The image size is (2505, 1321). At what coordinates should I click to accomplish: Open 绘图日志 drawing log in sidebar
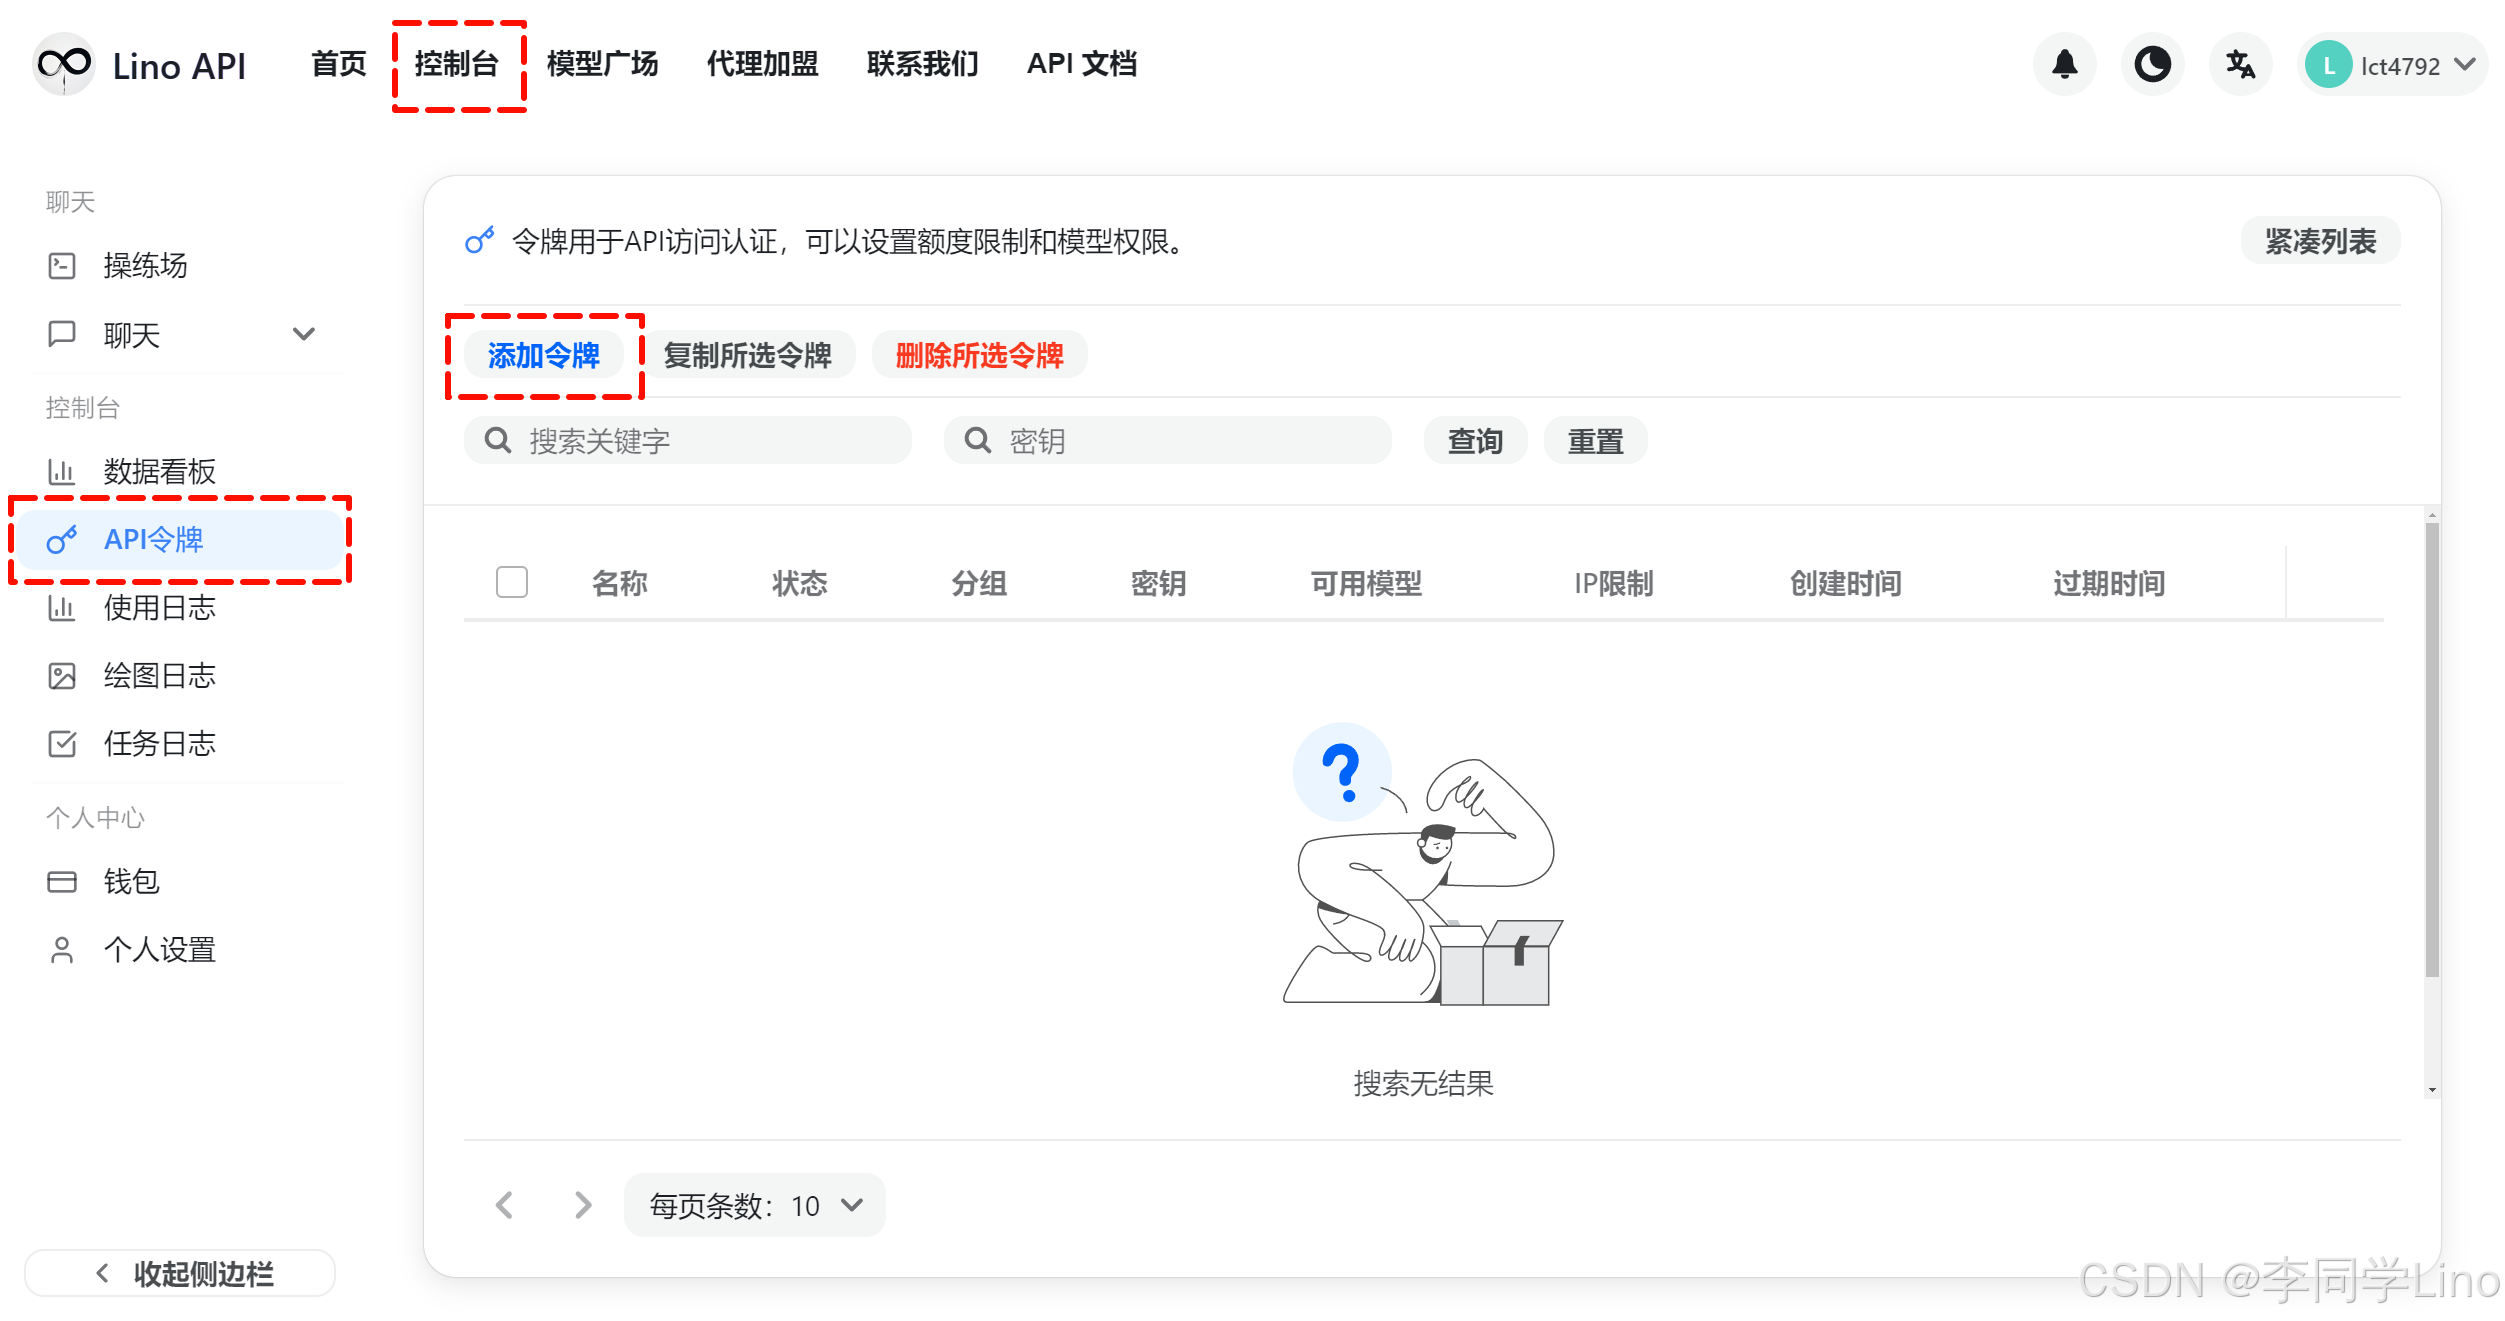(x=159, y=676)
